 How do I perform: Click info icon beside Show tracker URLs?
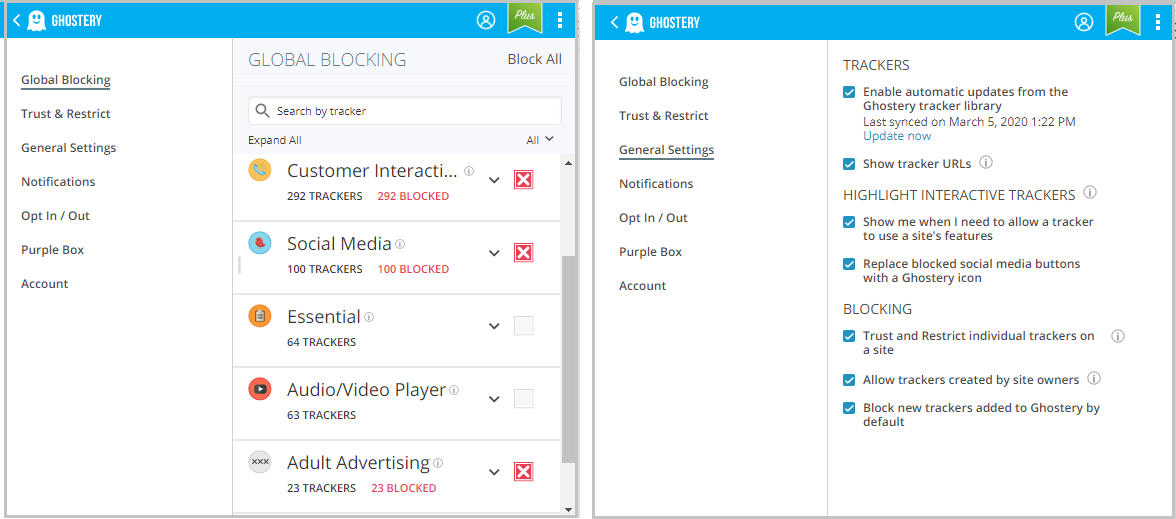986,162
